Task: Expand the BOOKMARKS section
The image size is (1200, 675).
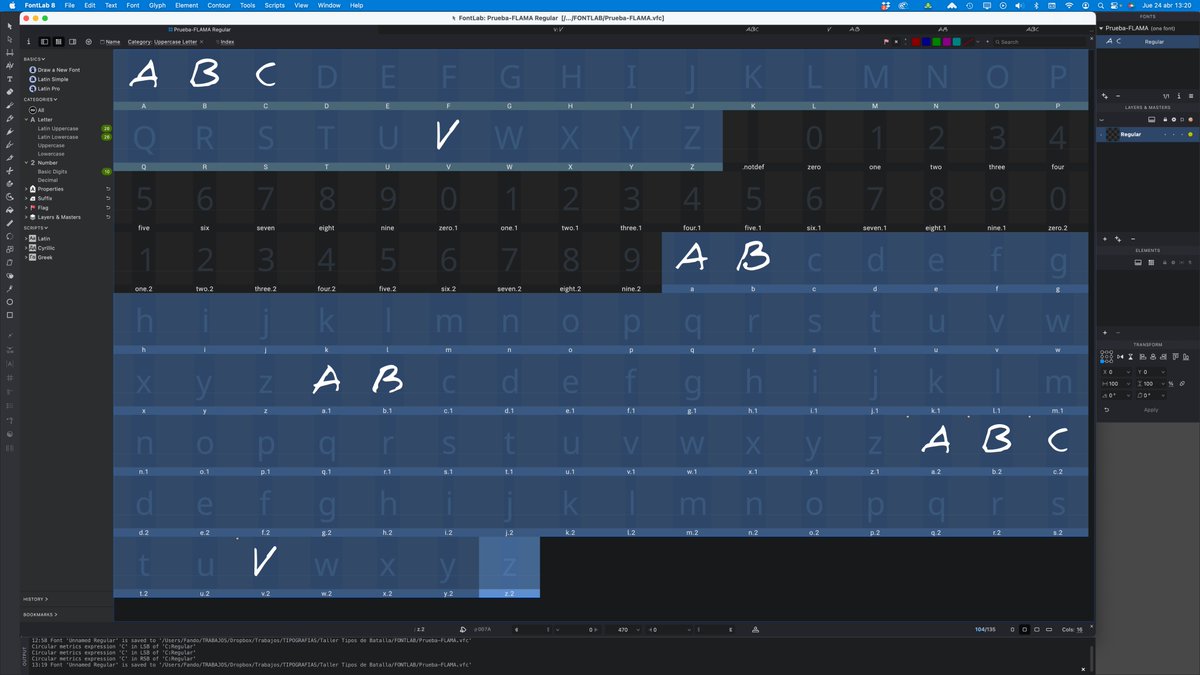Action: click(40, 614)
